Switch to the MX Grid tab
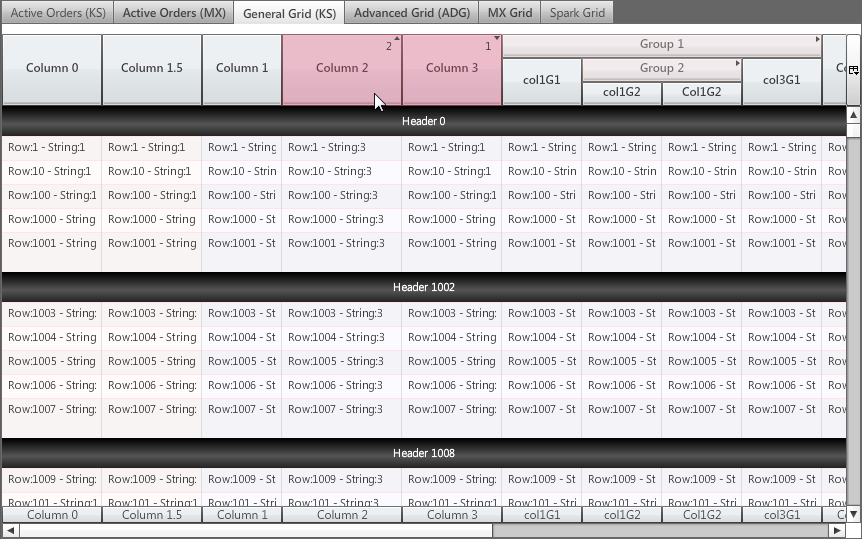Image resolution: width=862 pixels, height=539 pixels. (x=509, y=13)
